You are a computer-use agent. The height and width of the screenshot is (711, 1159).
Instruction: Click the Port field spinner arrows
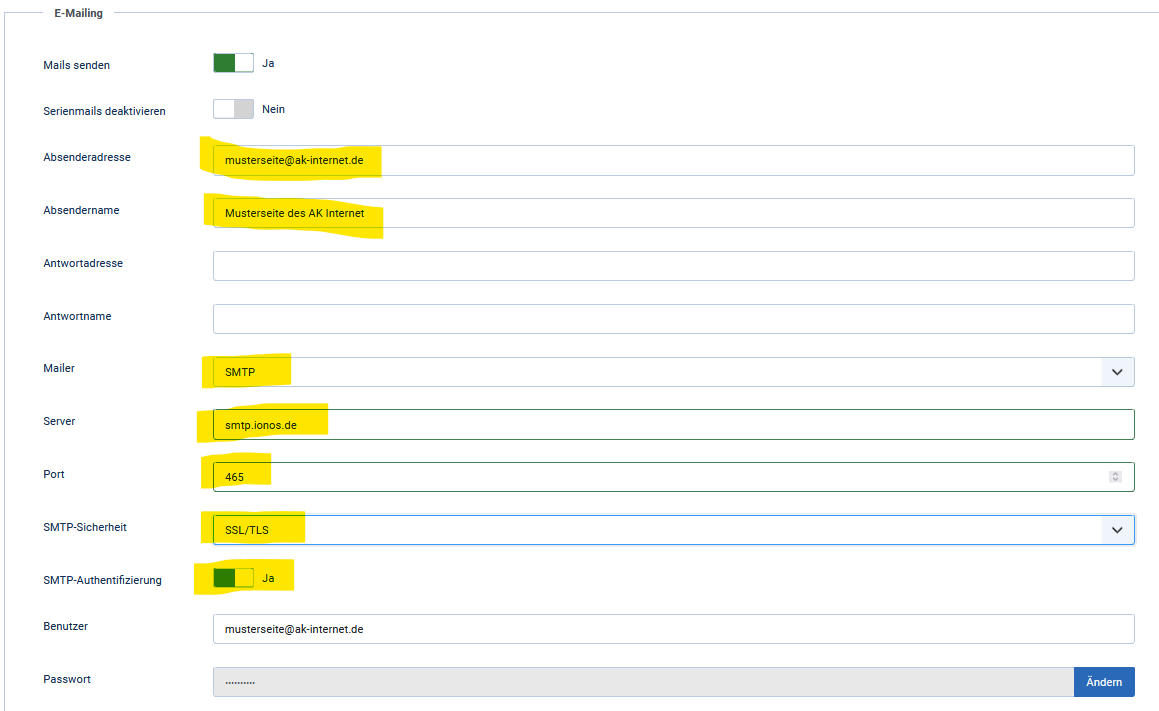point(1115,477)
